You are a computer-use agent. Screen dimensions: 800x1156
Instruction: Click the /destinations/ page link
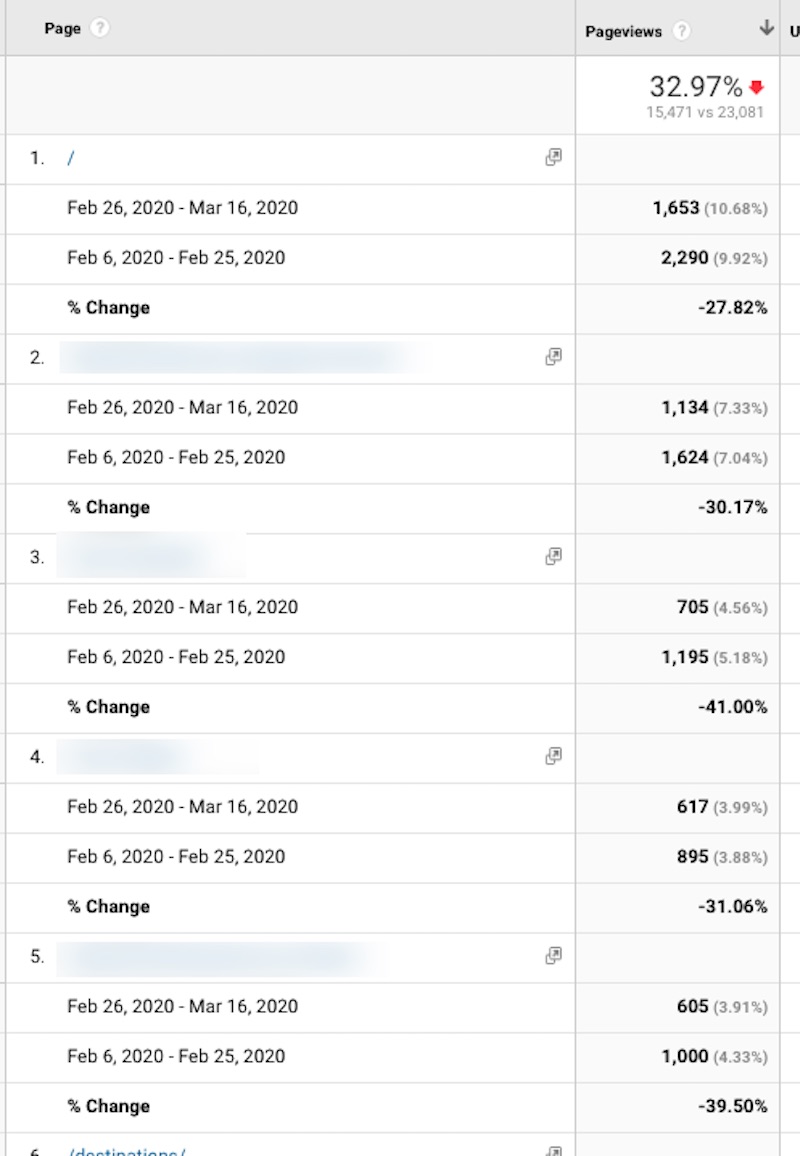coord(127,1151)
